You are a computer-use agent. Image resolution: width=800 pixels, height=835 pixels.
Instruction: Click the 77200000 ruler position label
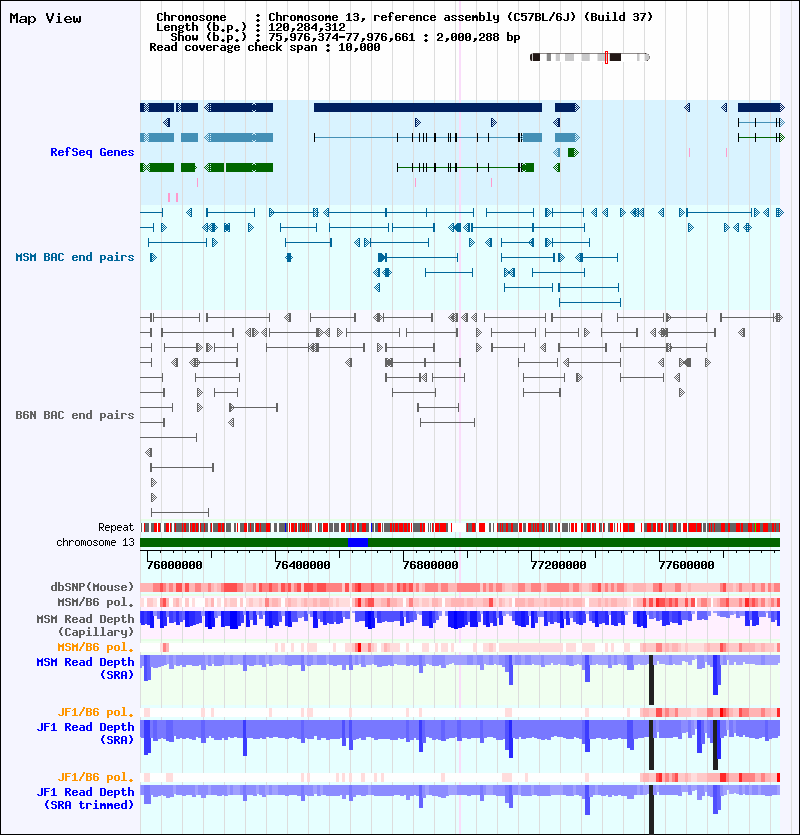[x=558, y=565]
